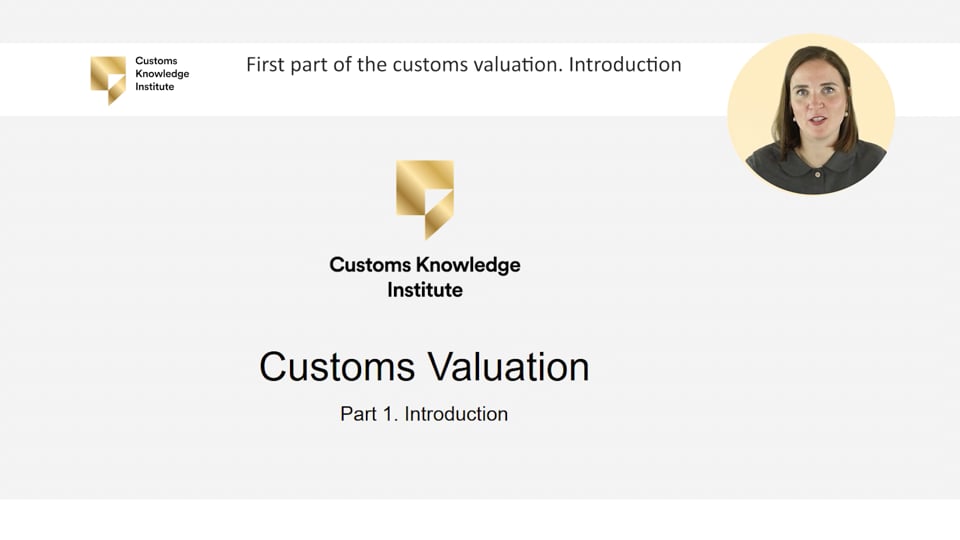Image resolution: width=960 pixels, height=540 pixels.
Task: Click the word 'Institute' beside the small header logo
Action: [x=155, y=86]
